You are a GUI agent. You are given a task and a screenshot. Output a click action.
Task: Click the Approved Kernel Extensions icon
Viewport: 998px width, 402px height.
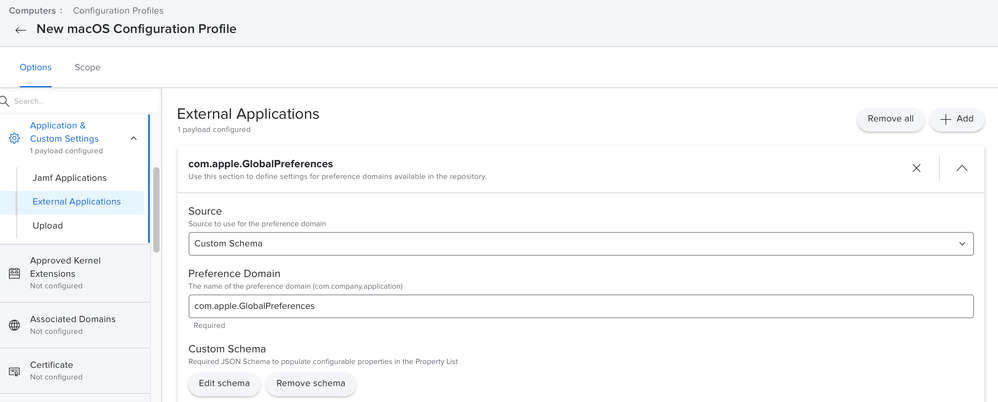tap(14, 273)
